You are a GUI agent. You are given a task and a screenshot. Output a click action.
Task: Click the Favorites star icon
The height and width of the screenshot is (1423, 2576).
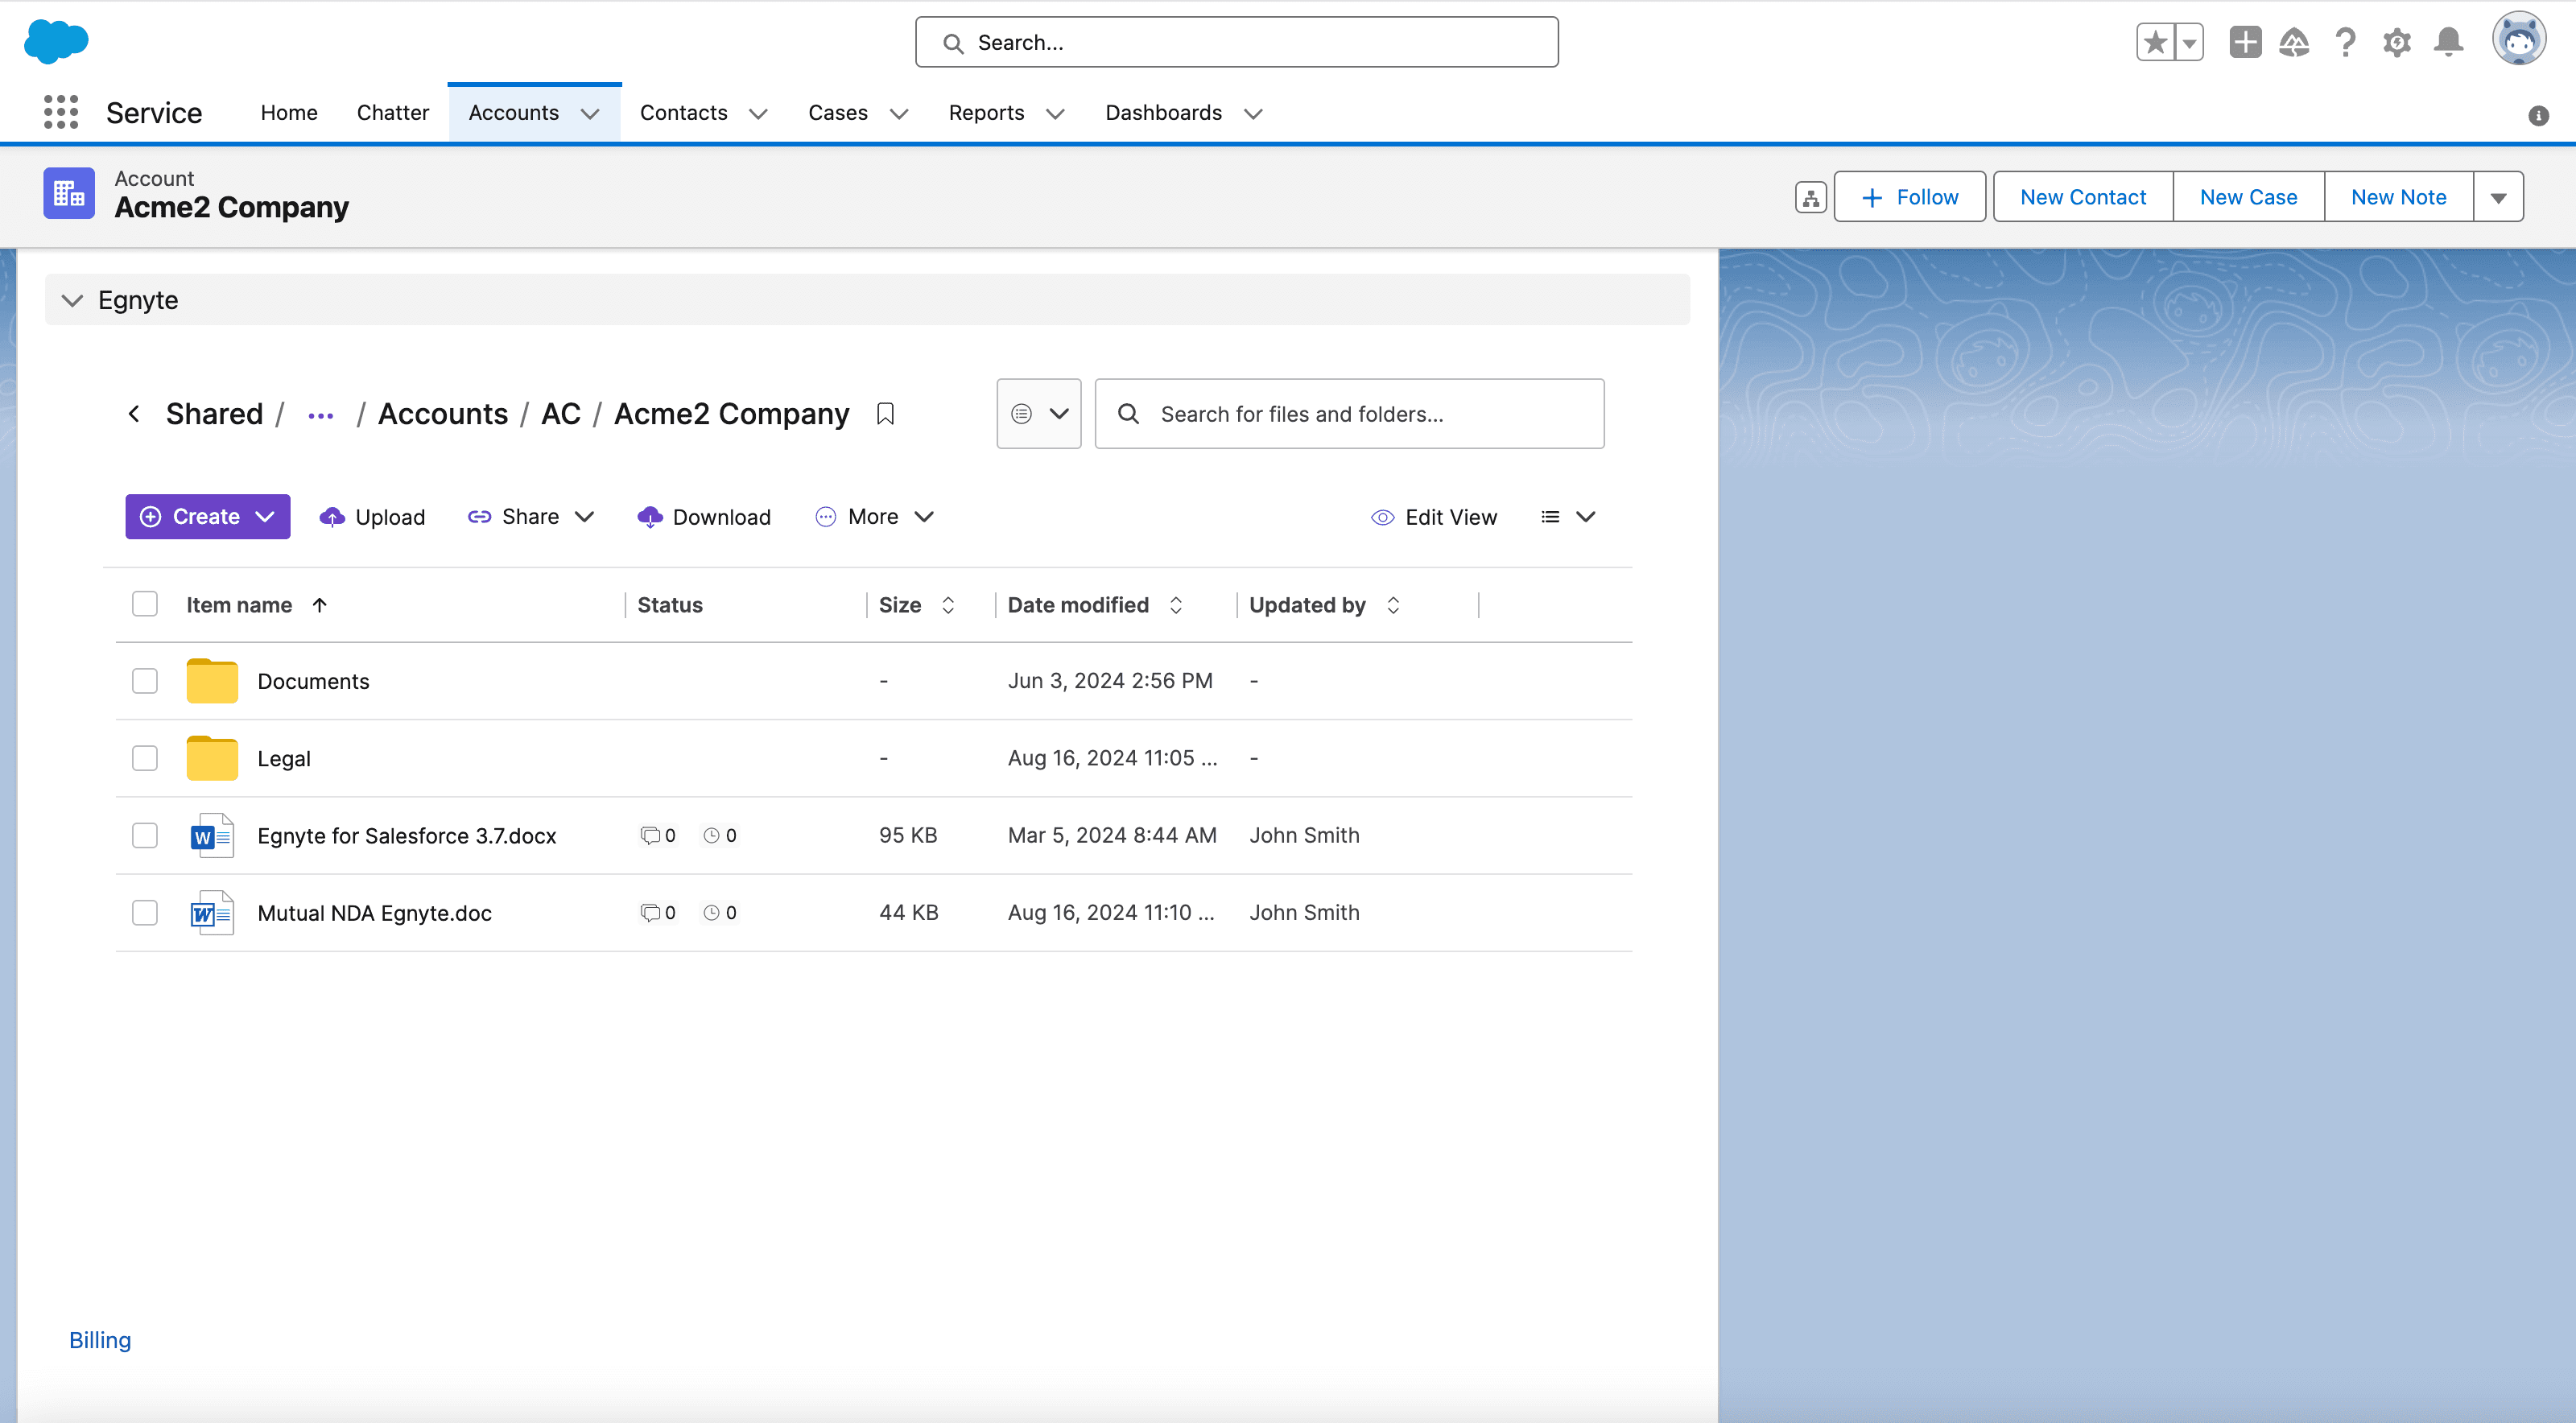coord(2156,42)
